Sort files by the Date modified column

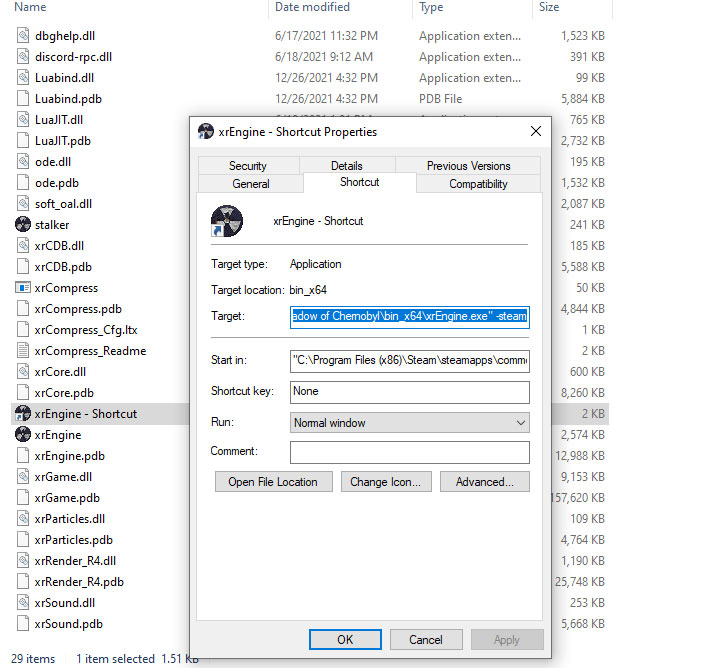click(x=310, y=7)
